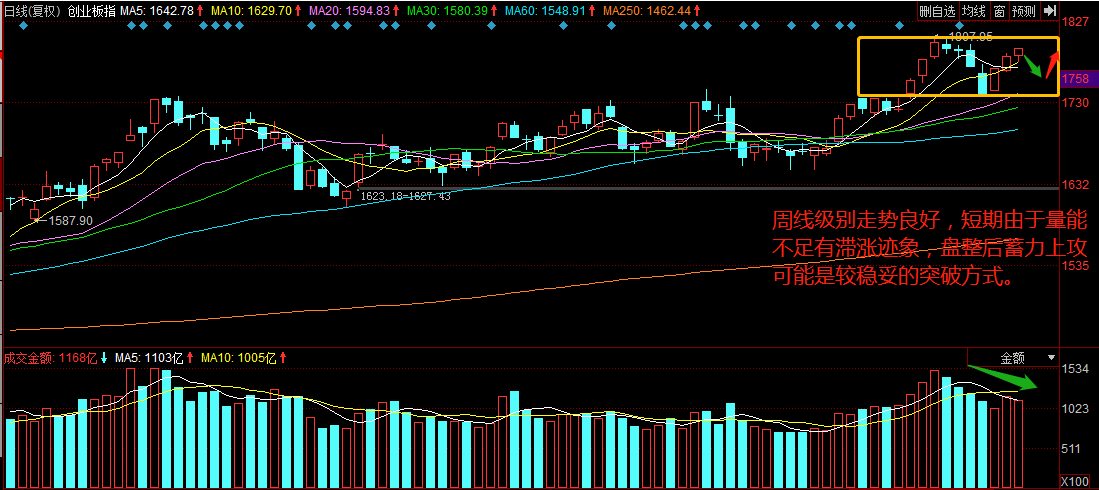1099x490 pixels.
Task: Click the 1632 price axis label
Action: tap(1074, 185)
